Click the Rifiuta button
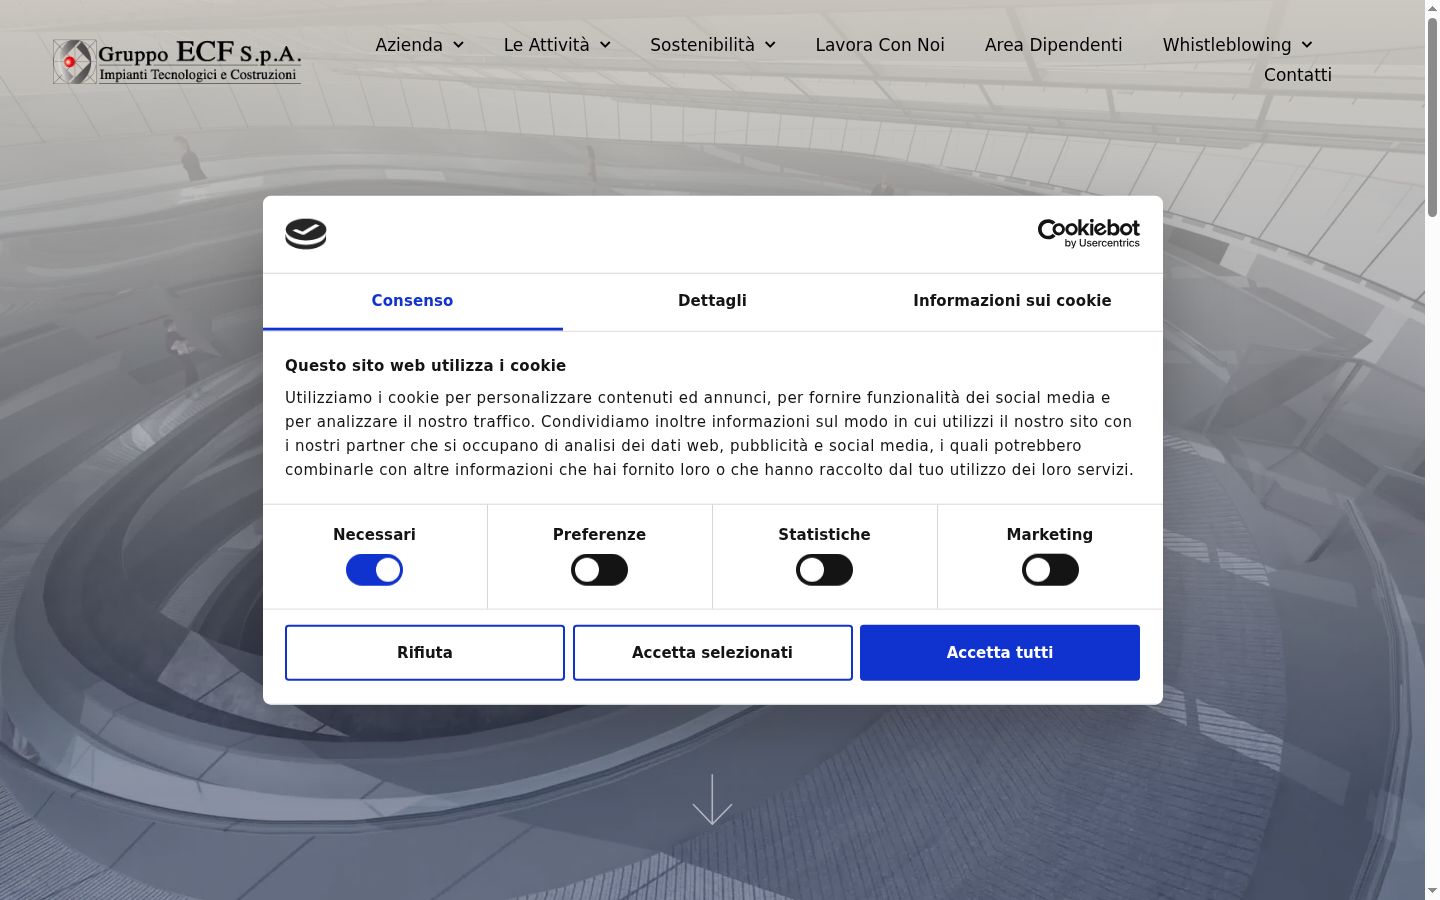 (x=425, y=653)
